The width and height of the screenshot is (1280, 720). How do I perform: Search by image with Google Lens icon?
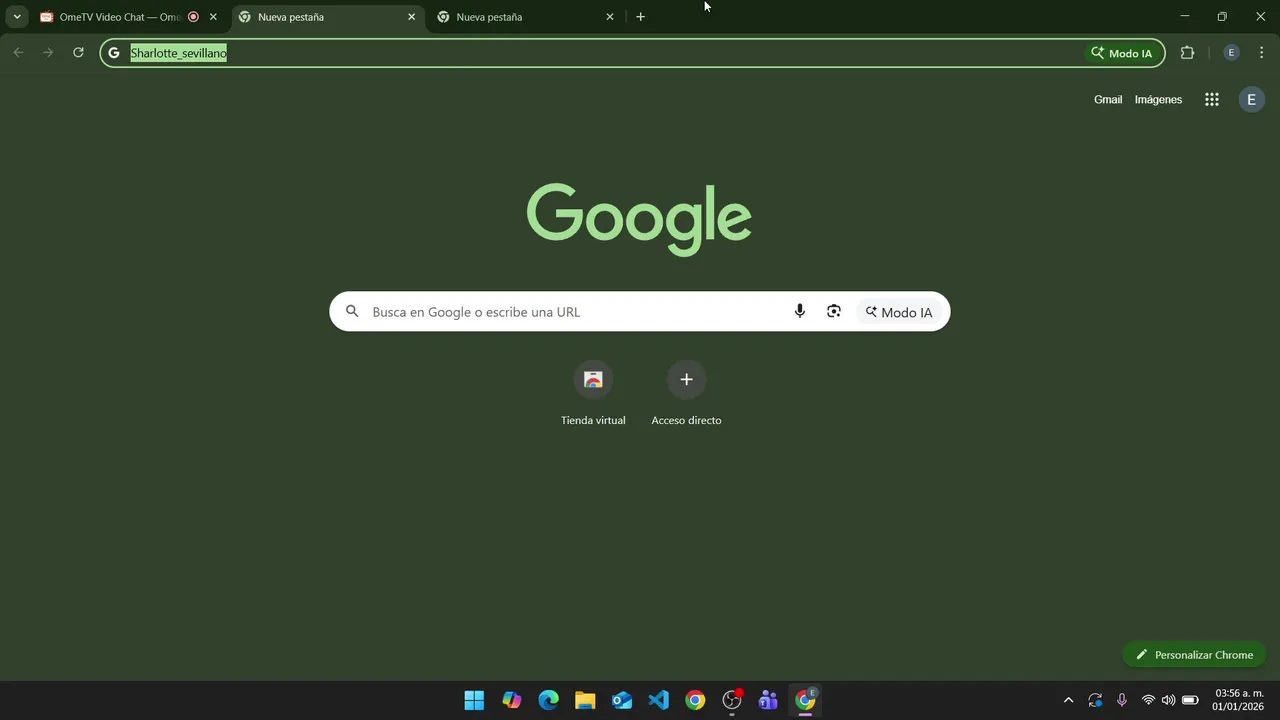tap(834, 312)
